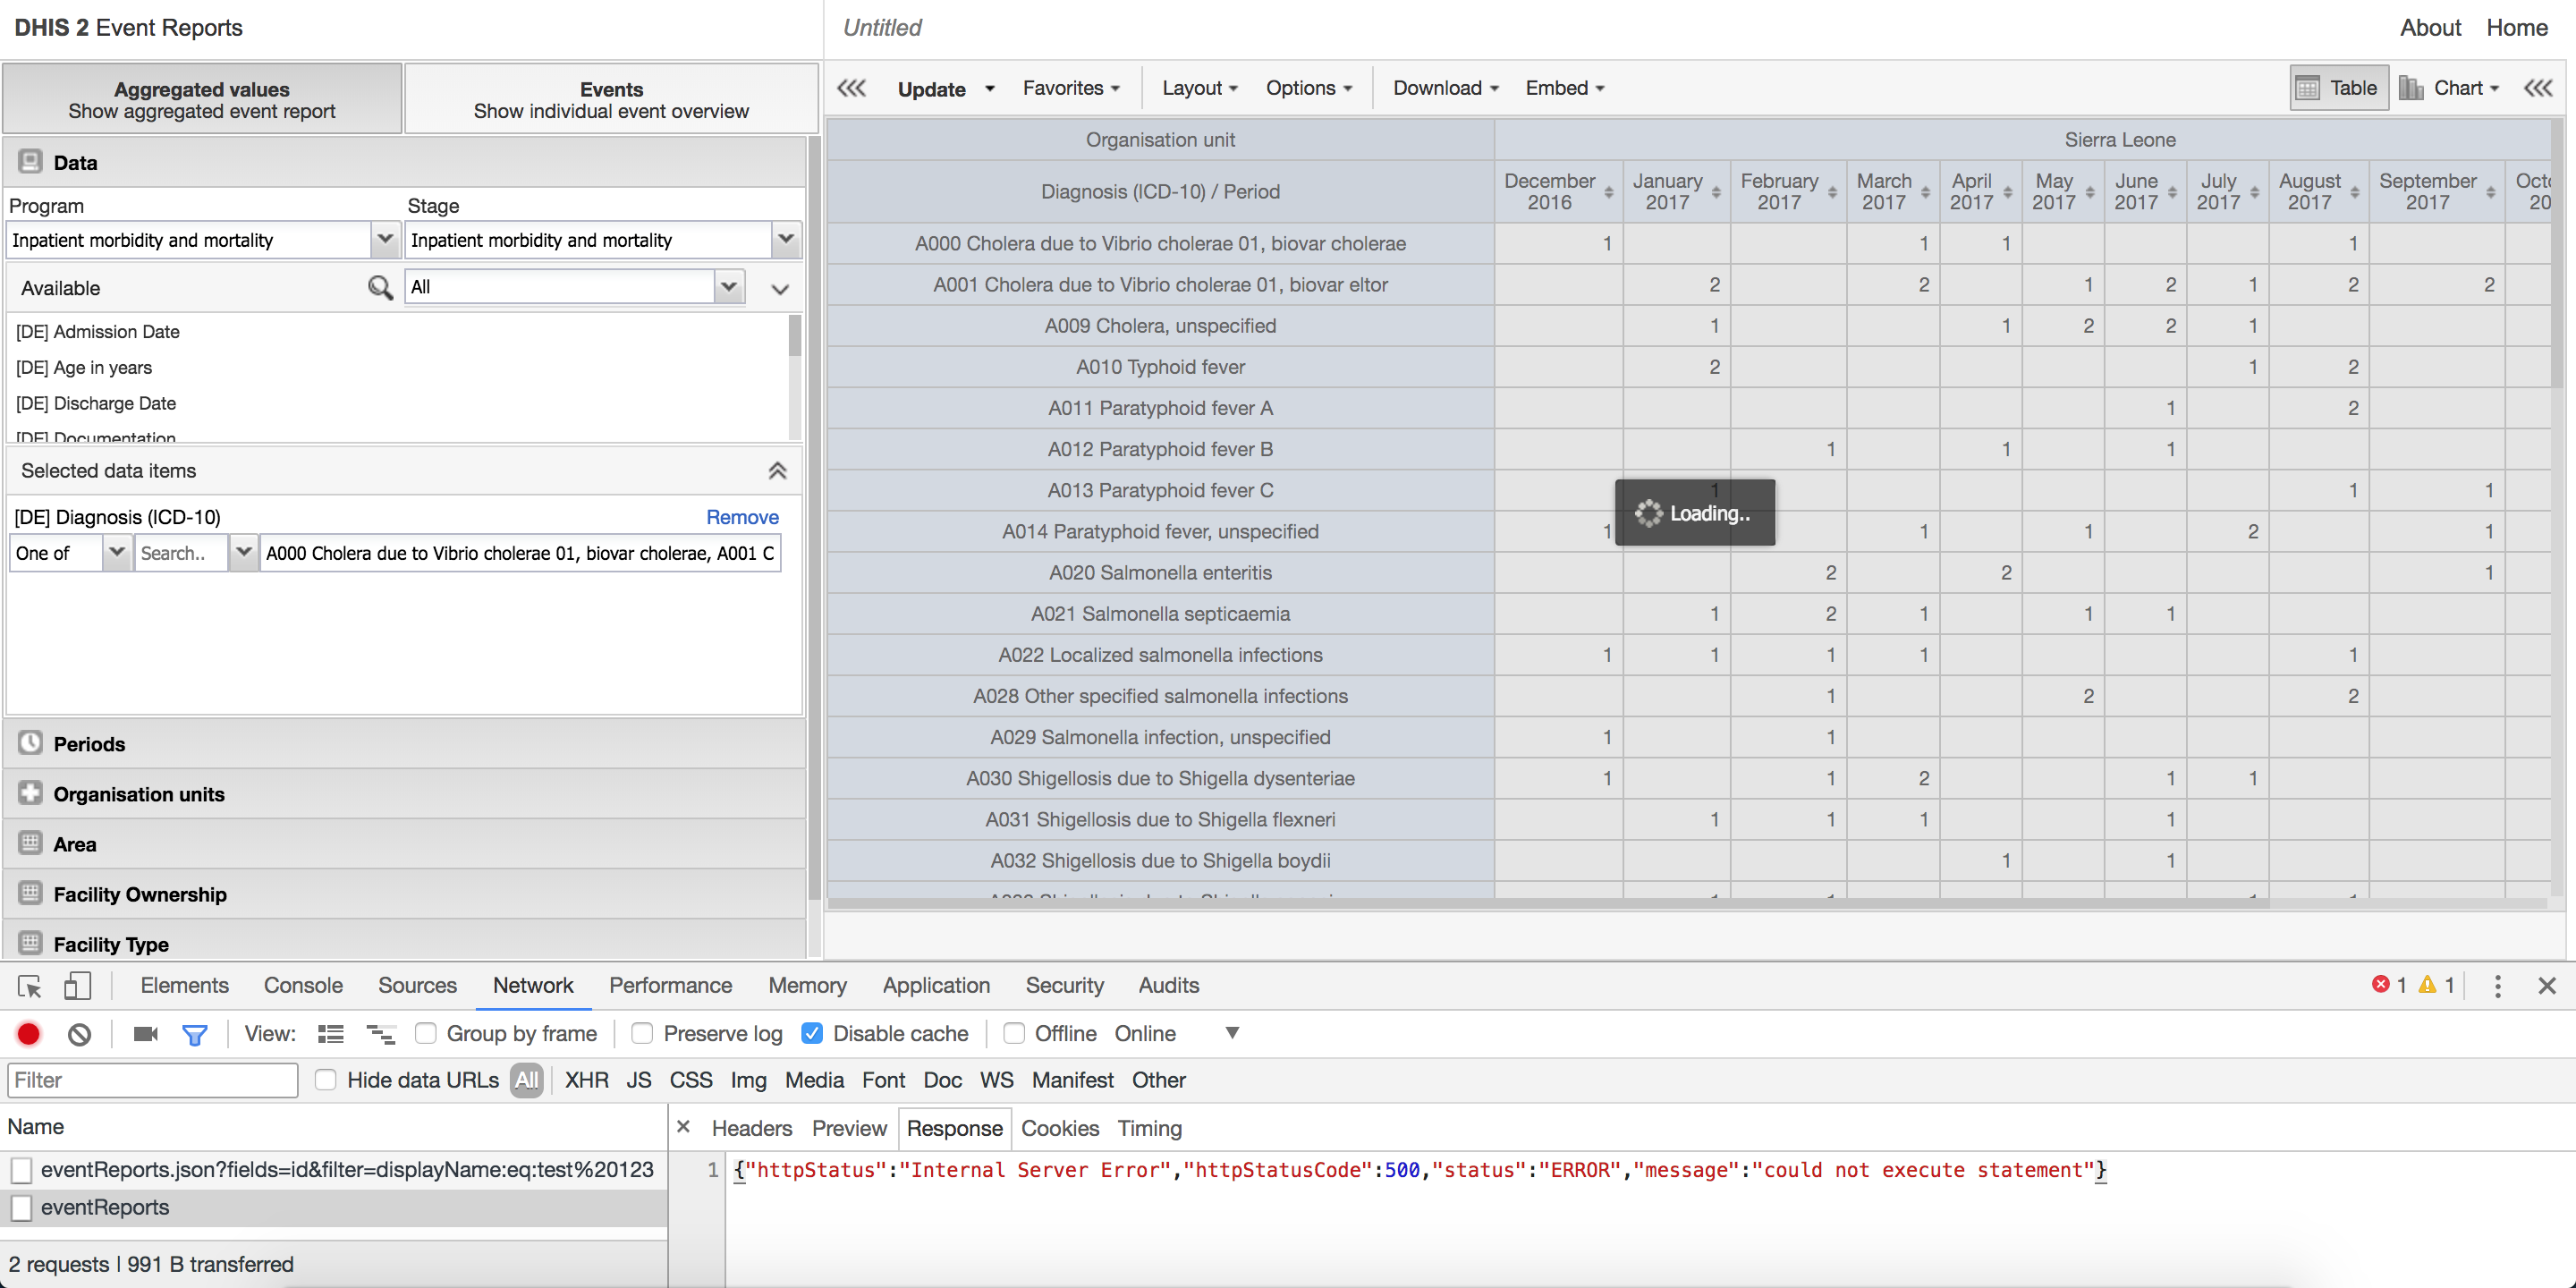2576x1288 pixels.
Task: Switch to the Console tab in DevTools
Action: point(303,986)
